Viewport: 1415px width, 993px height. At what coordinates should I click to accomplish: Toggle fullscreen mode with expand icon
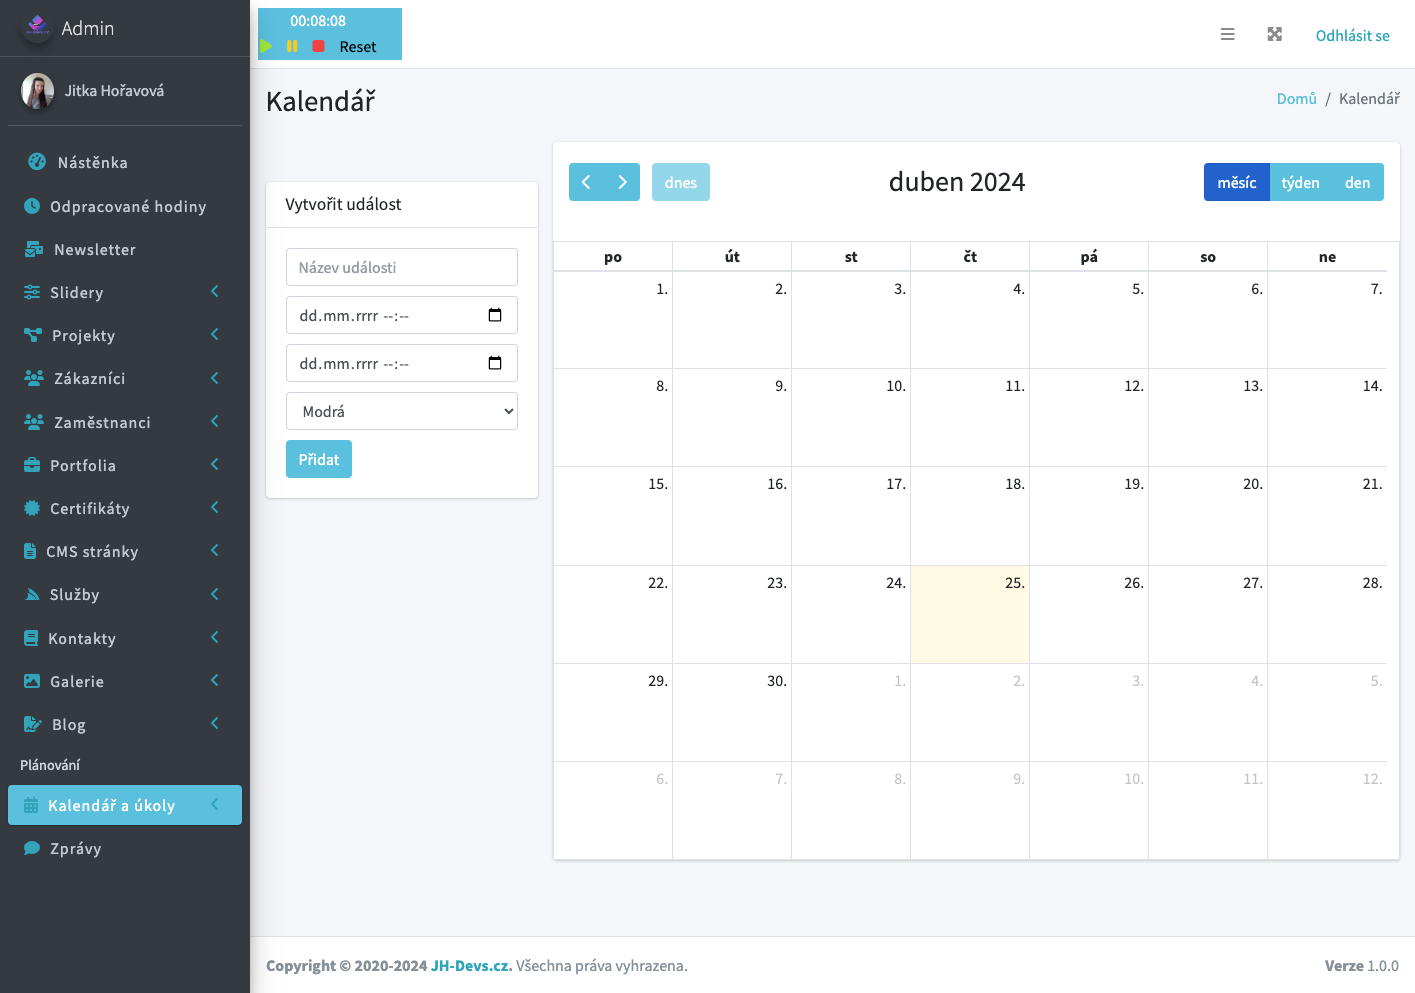[1274, 35]
